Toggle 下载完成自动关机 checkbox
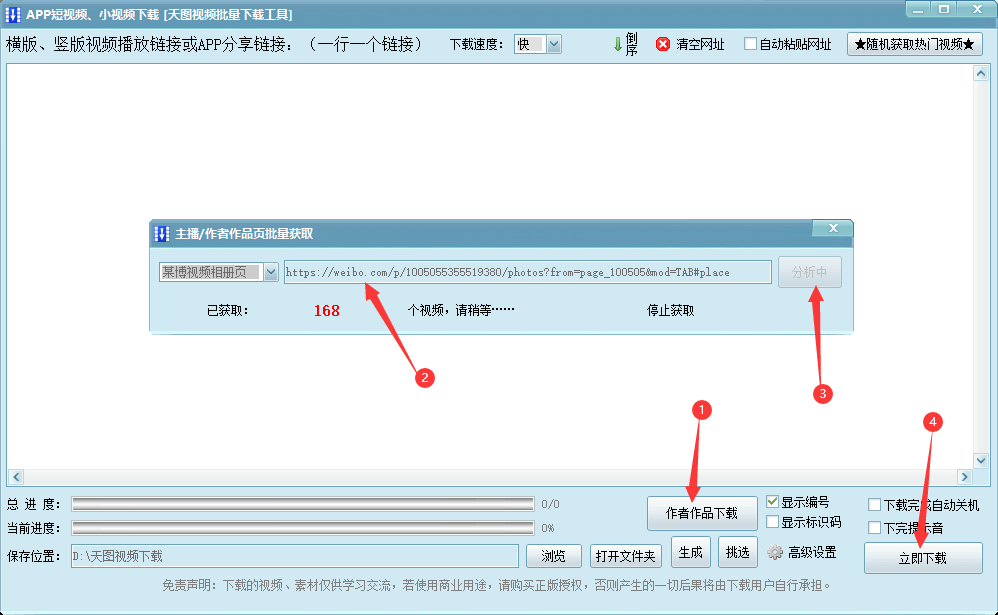This screenshot has height=615, width=998. [x=875, y=505]
